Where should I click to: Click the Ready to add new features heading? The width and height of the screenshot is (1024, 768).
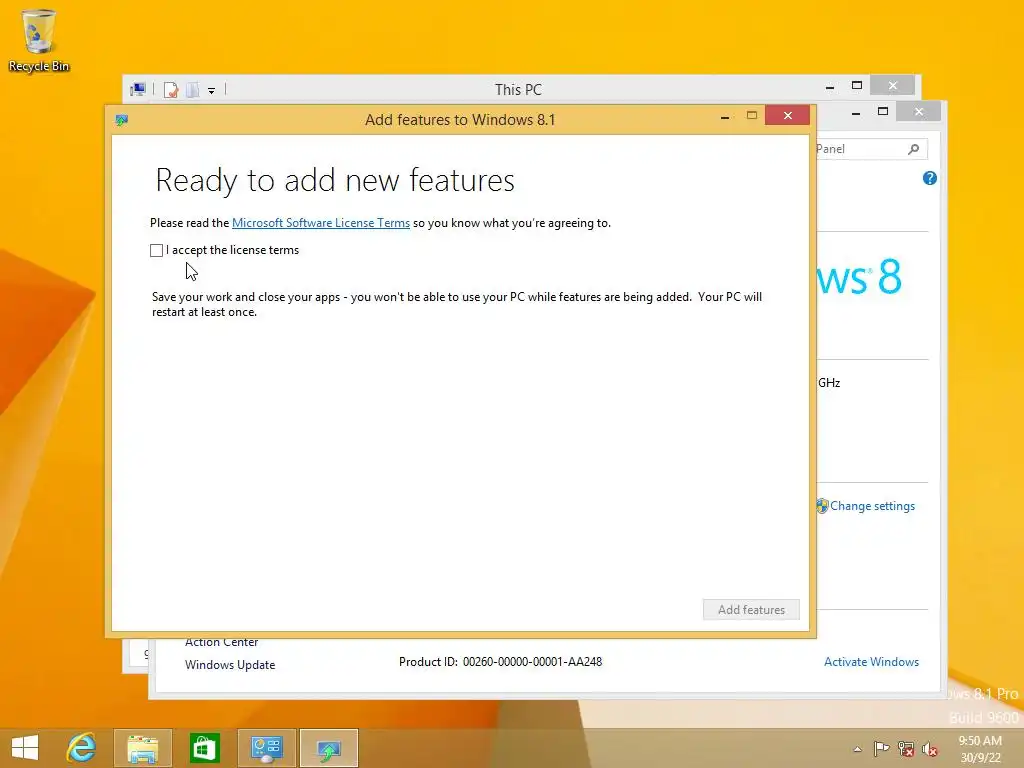pos(335,180)
